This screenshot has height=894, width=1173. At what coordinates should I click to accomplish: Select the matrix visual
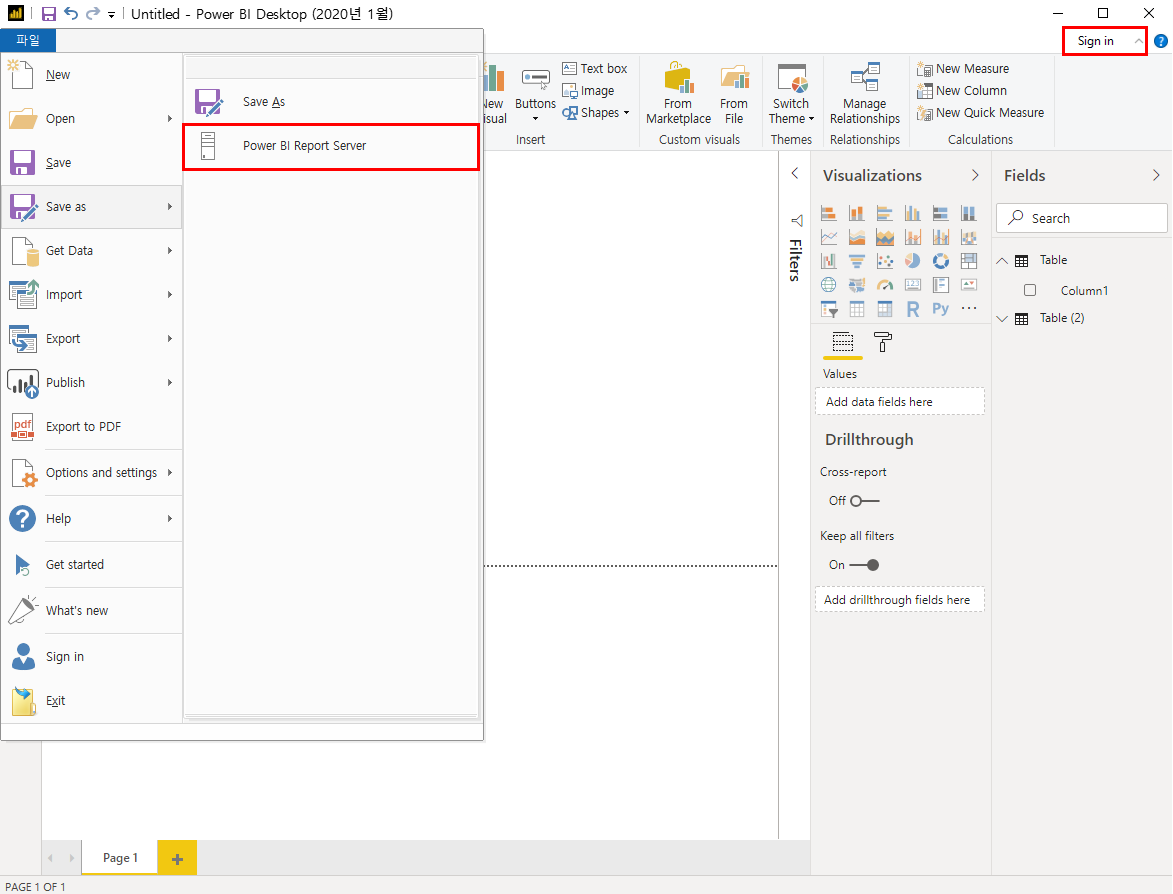coord(885,309)
